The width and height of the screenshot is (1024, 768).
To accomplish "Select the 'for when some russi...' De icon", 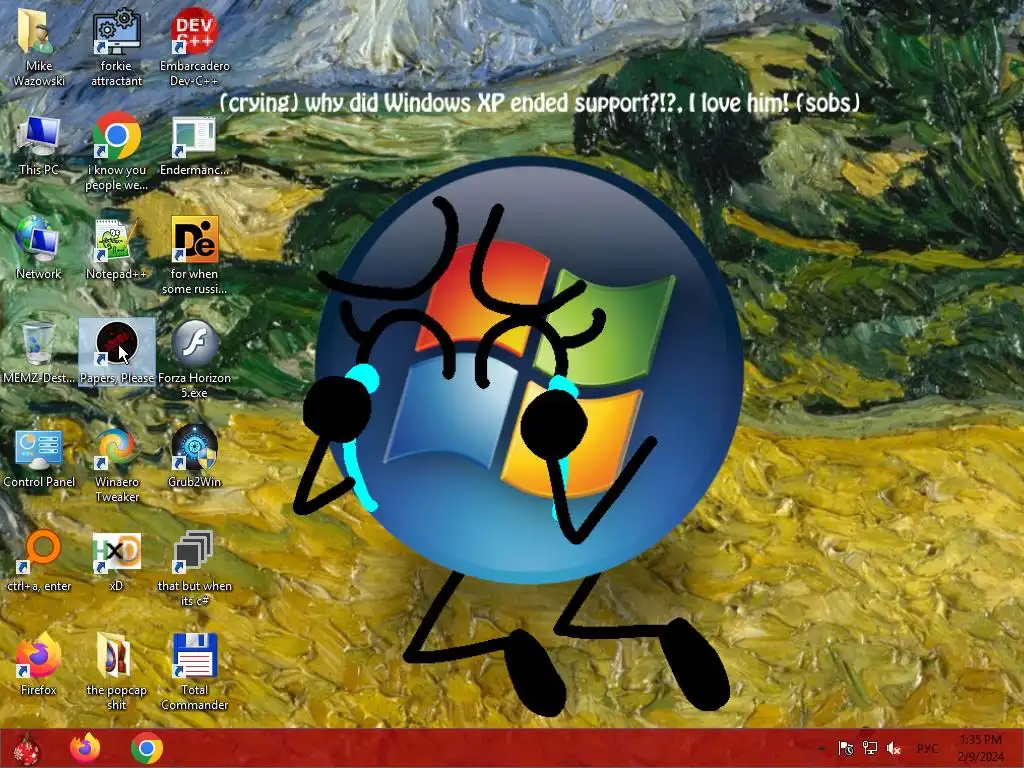I will point(195,255).
